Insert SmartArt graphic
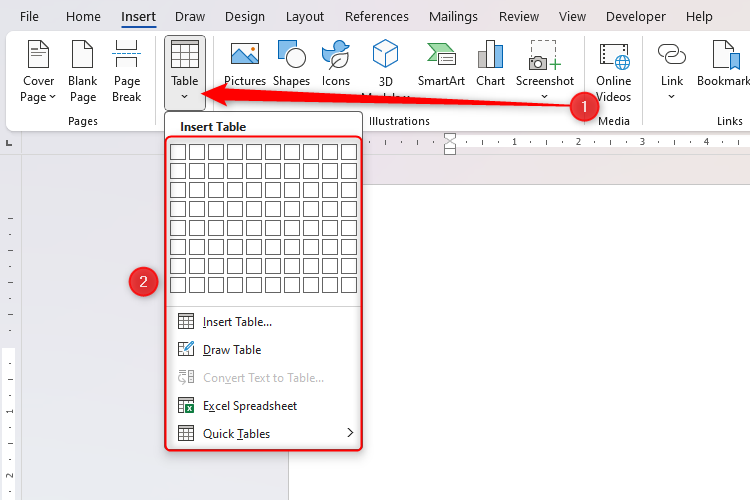The image size is (750, 500). click(x=441, y=56)
